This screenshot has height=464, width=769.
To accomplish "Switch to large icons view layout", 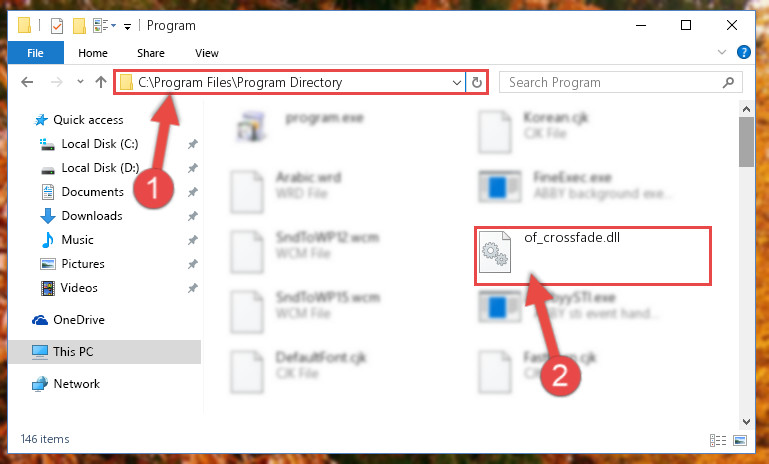I will pyautogui.click(x=740, y=440).
